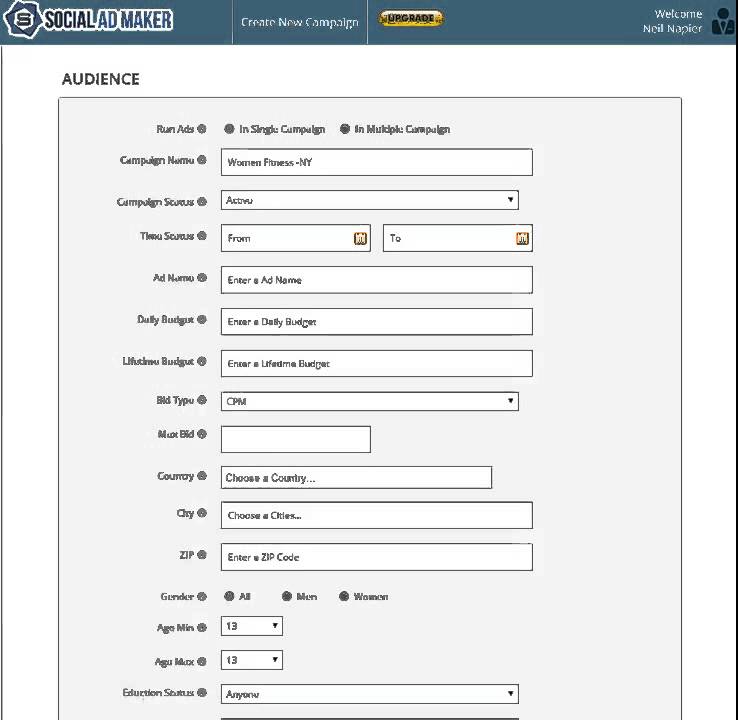Click the Age Min help icon
This screenshot has height=720, width=738.
pyautogui.click(x=202, y=627)
